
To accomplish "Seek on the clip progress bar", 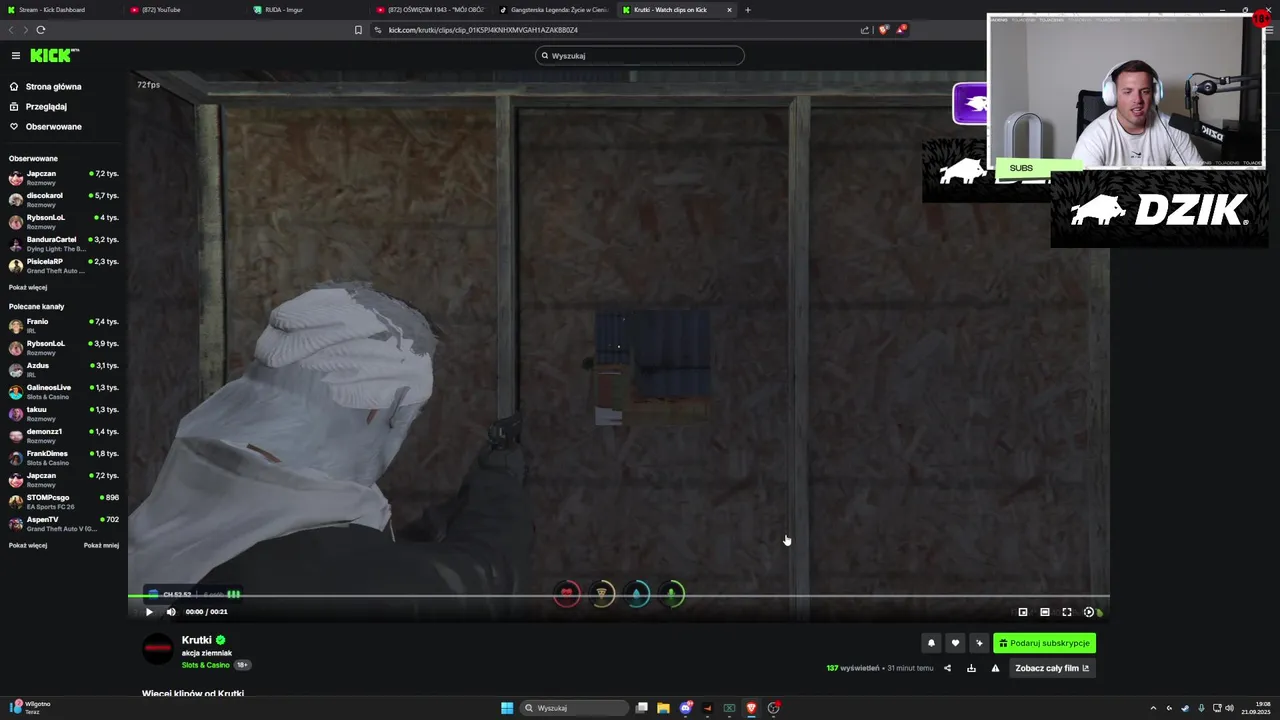I will coord(618,597).
